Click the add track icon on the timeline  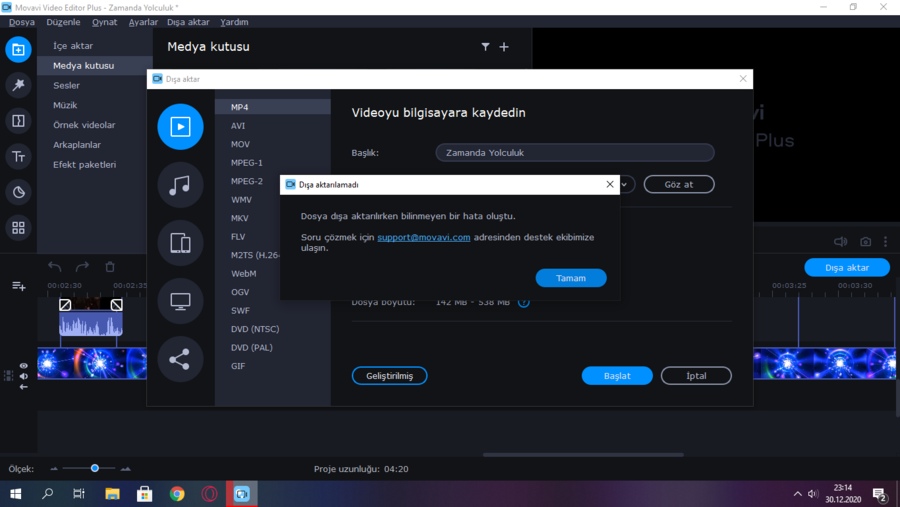[18, 285]
